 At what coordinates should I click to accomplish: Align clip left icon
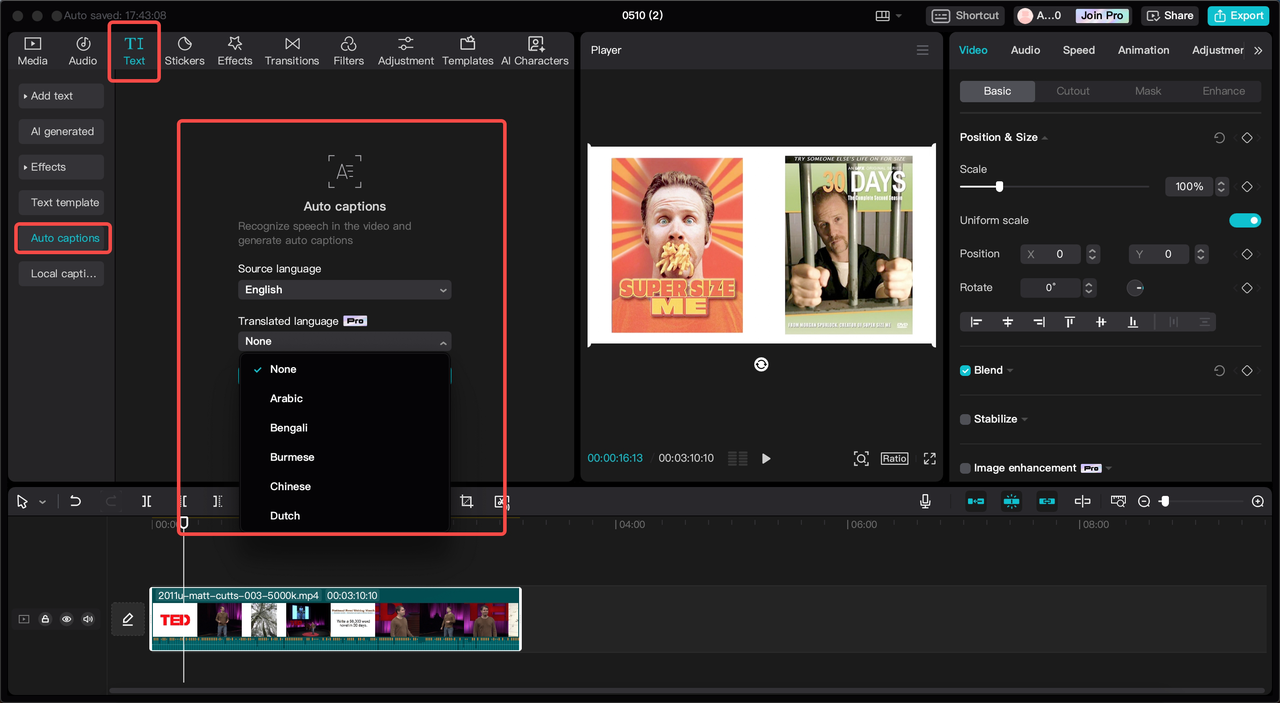point(977,321)
